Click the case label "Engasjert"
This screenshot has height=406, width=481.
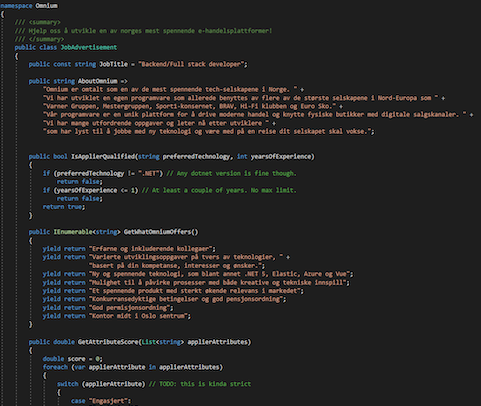point(110,401)
